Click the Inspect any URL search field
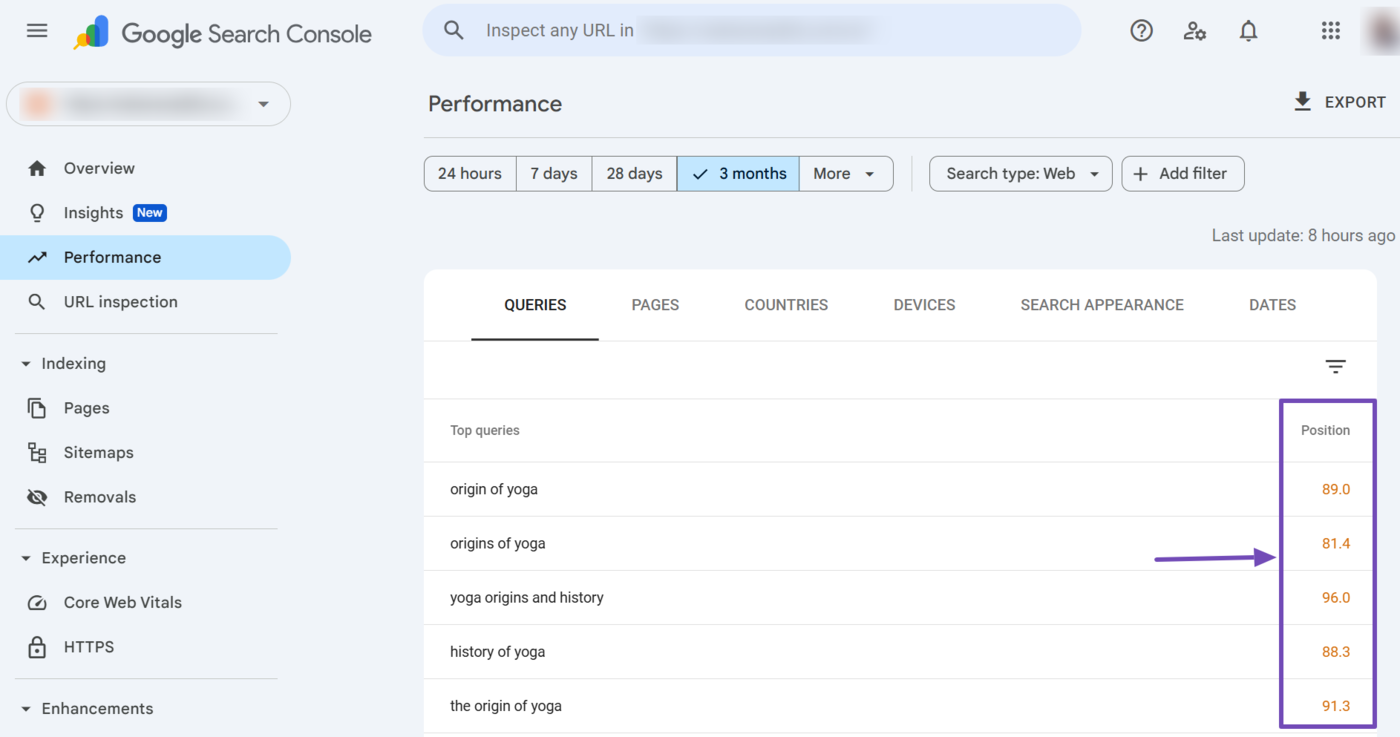 (750, 31)
